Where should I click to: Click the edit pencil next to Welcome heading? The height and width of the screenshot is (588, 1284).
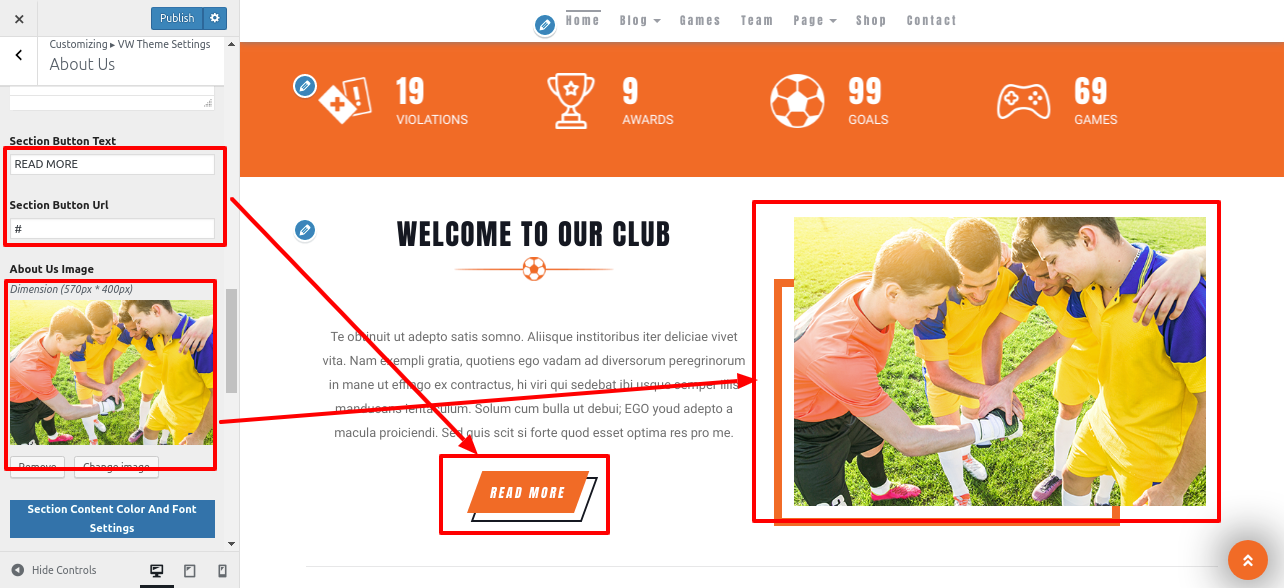(x=305, y=231)
